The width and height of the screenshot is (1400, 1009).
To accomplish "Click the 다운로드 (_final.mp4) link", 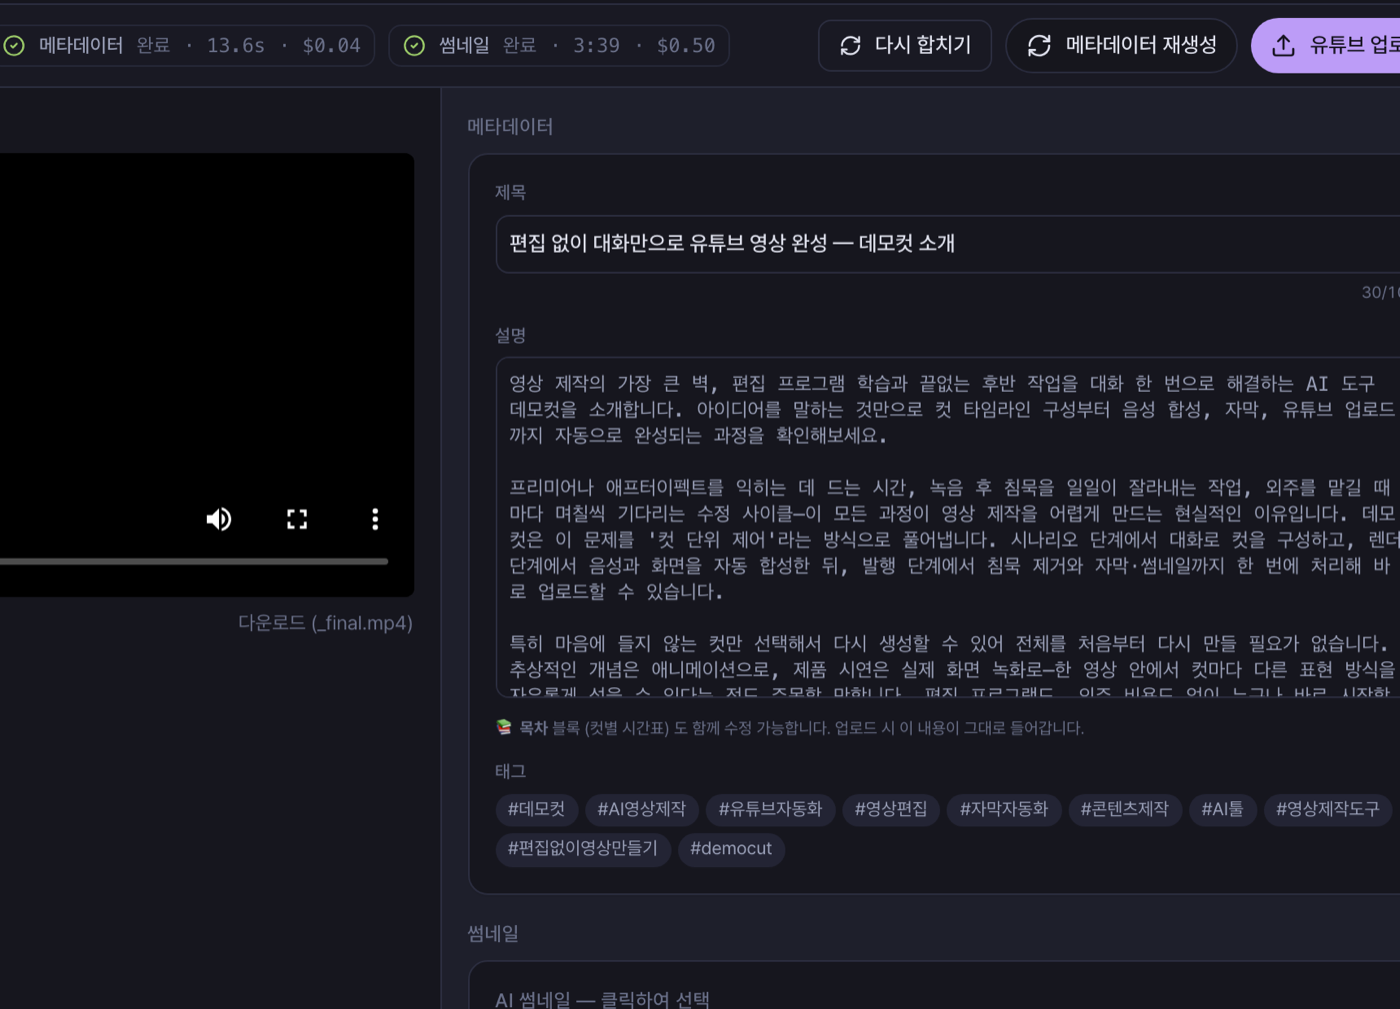I will 325,623.
